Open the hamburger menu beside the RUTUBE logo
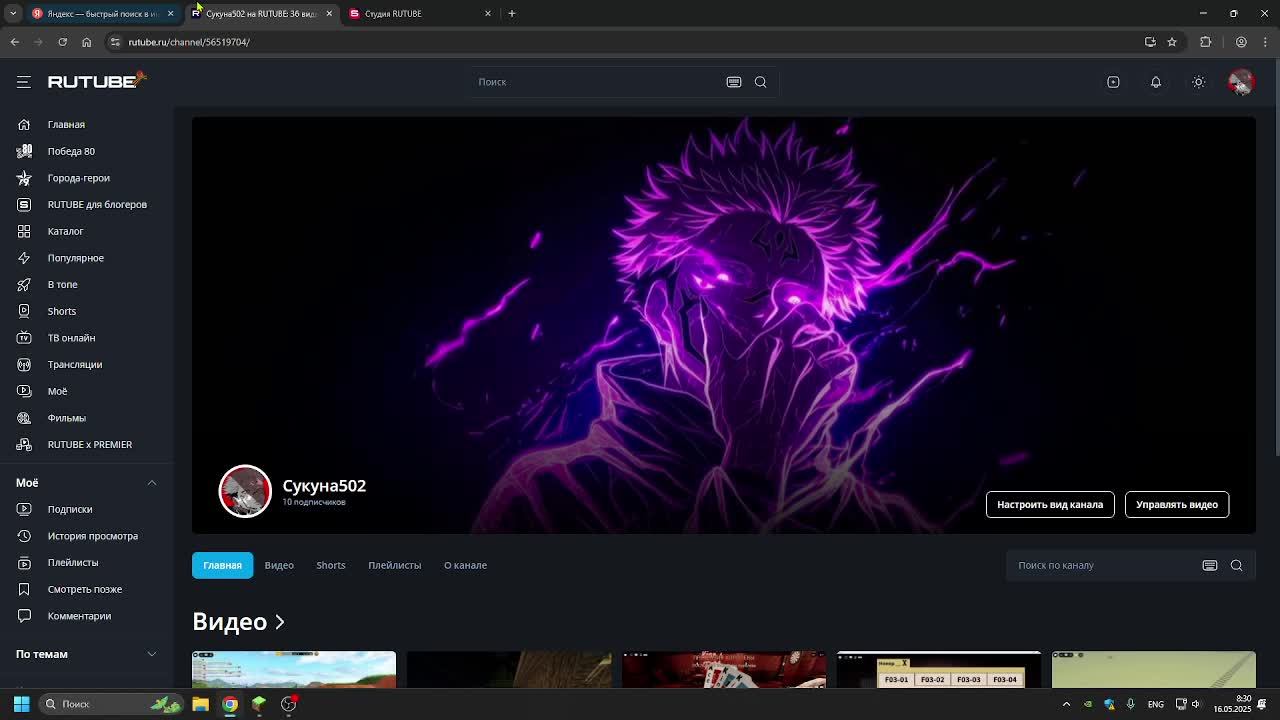This screenshot has width=1280, height=720. (x=24, y=82)
